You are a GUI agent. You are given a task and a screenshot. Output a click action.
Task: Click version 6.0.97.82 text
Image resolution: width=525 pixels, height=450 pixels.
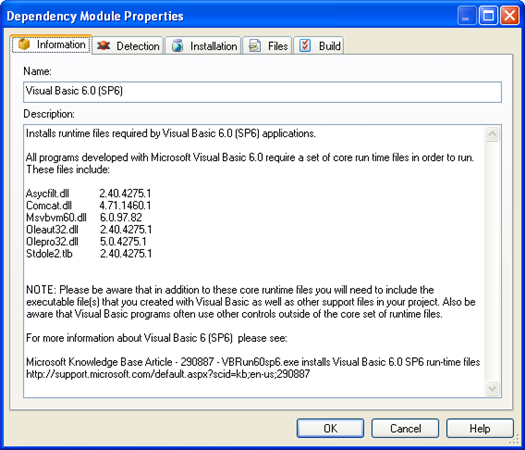(x=121, y=218)
